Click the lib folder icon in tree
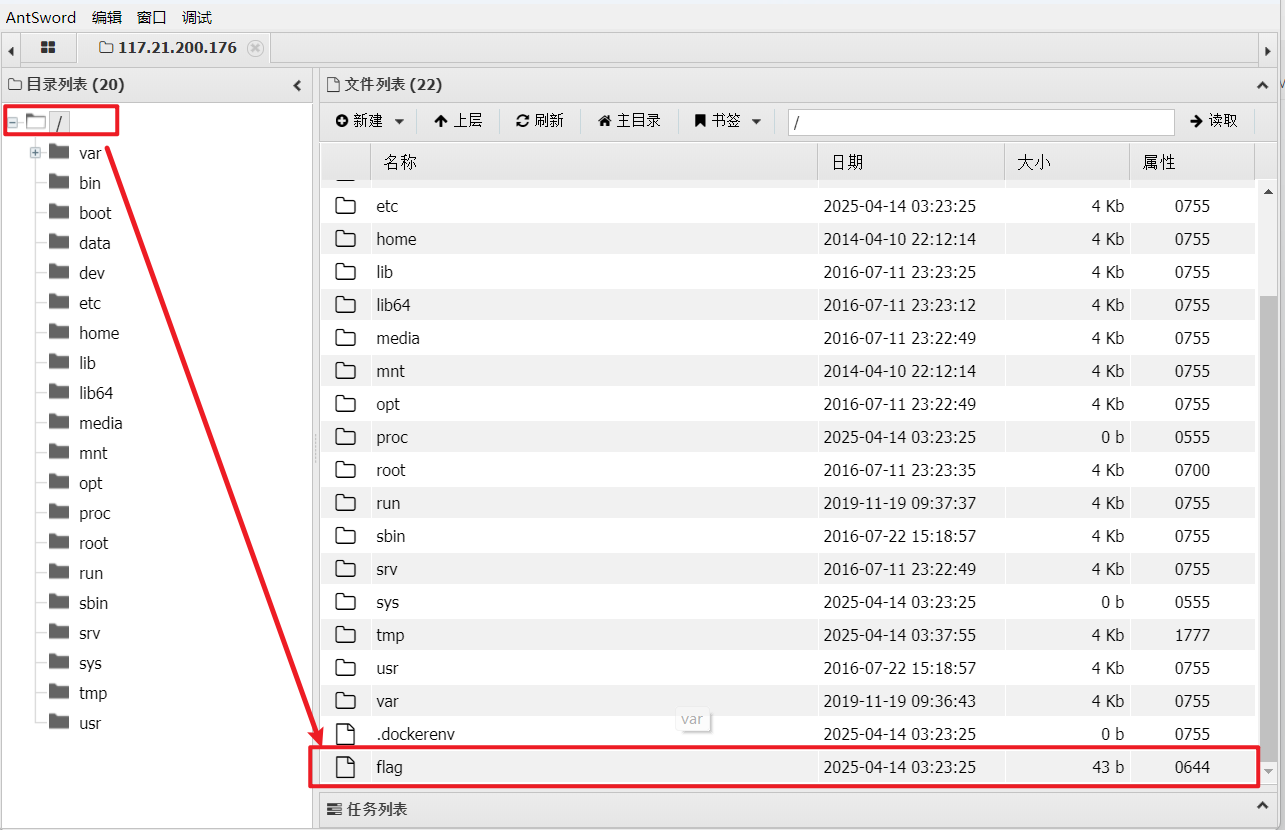The height and width of the screenshot is (830, 1285). coord(59,362)
